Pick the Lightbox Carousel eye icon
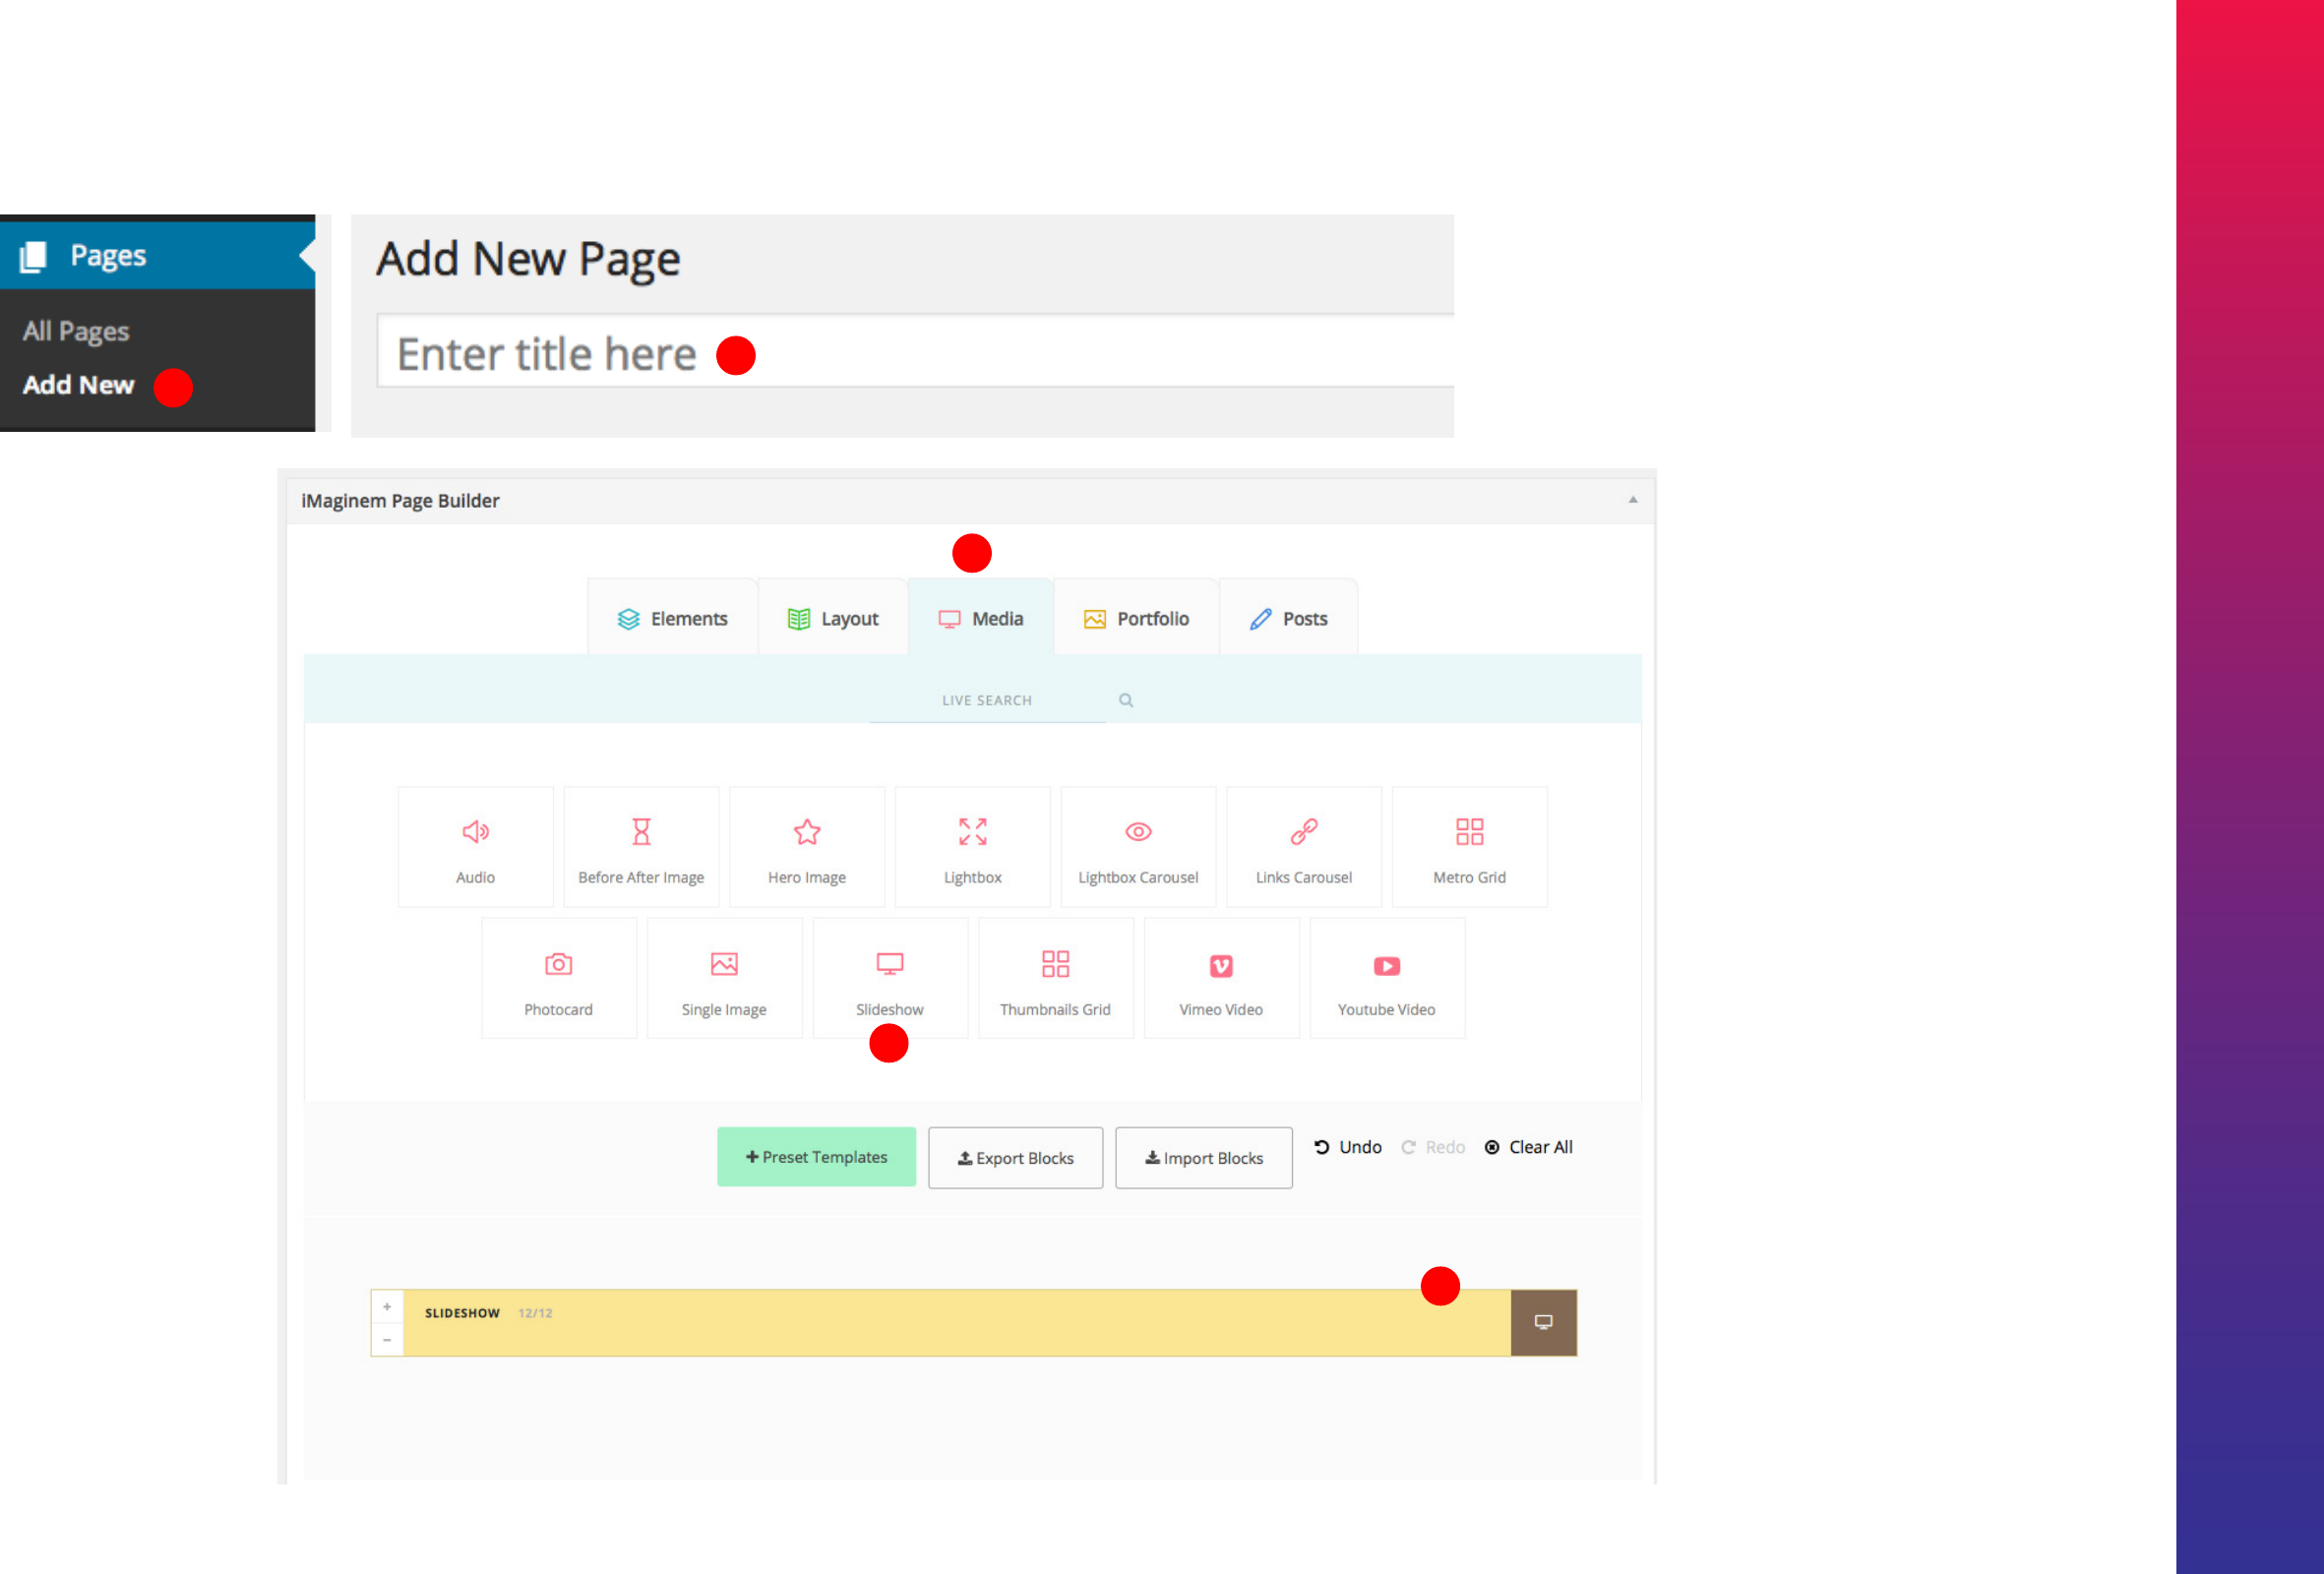This screenshot has width=2324, height=1574. click(1138, 832)
